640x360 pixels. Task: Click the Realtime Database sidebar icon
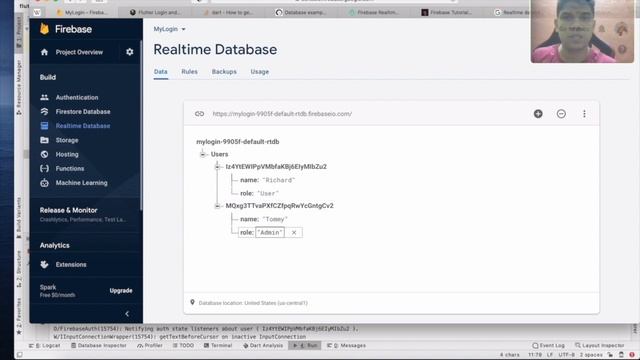point(44,126)
